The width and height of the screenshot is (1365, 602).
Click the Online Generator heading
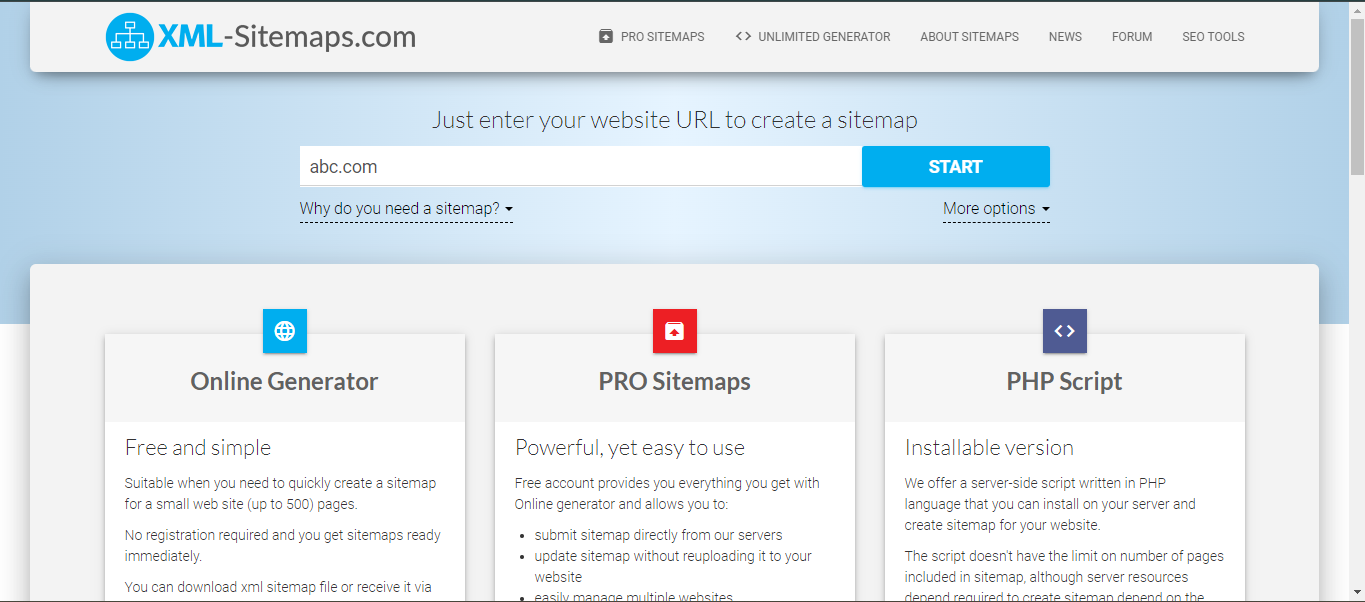[x=284, y=381]
